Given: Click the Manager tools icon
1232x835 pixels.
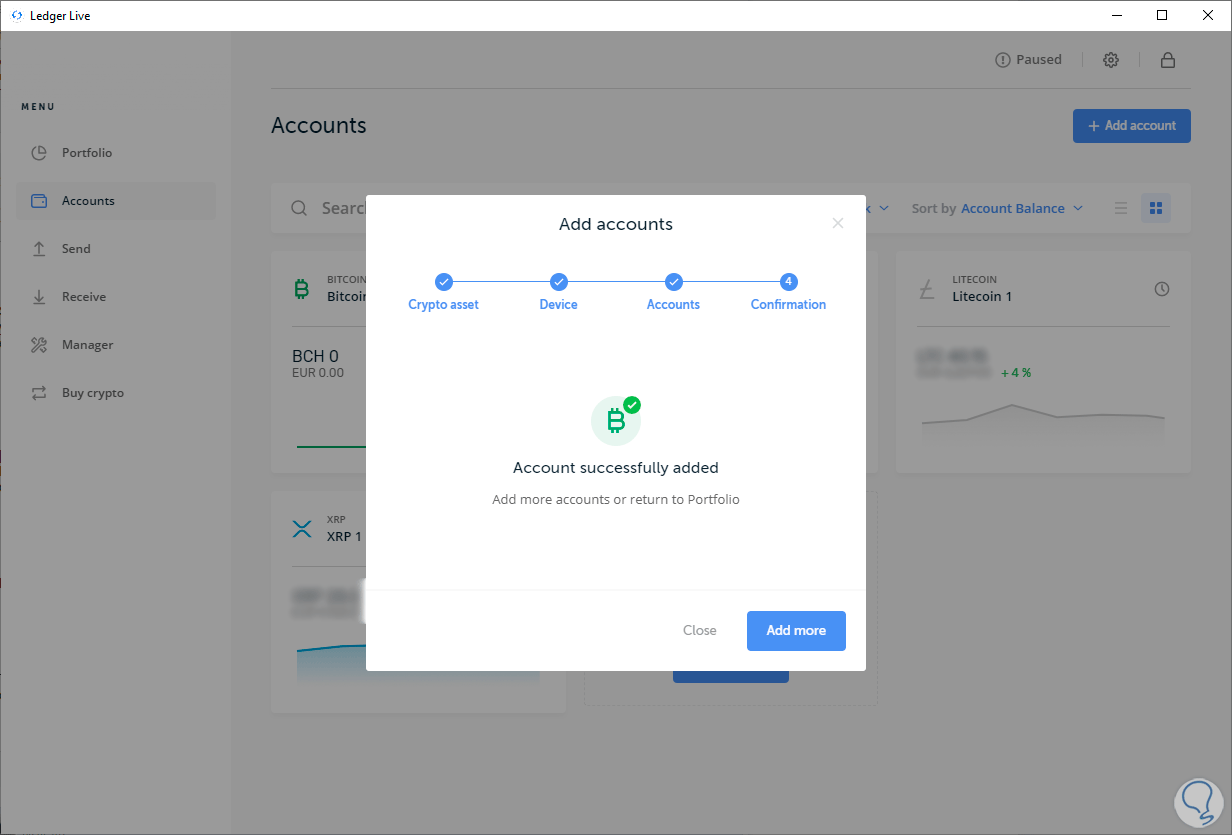Looking at the screenshot, I should (x=39, y=345).
